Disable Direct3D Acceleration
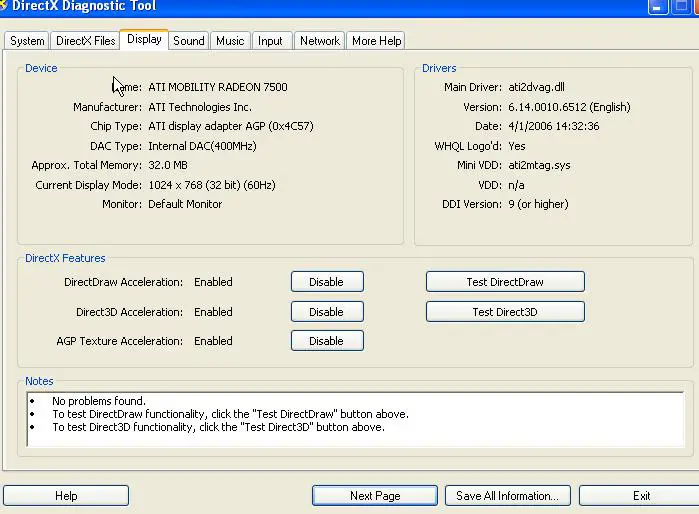Image resolution: width=699 pixels, height=514 pixels. pyautogui.click(x=326, y=312)
